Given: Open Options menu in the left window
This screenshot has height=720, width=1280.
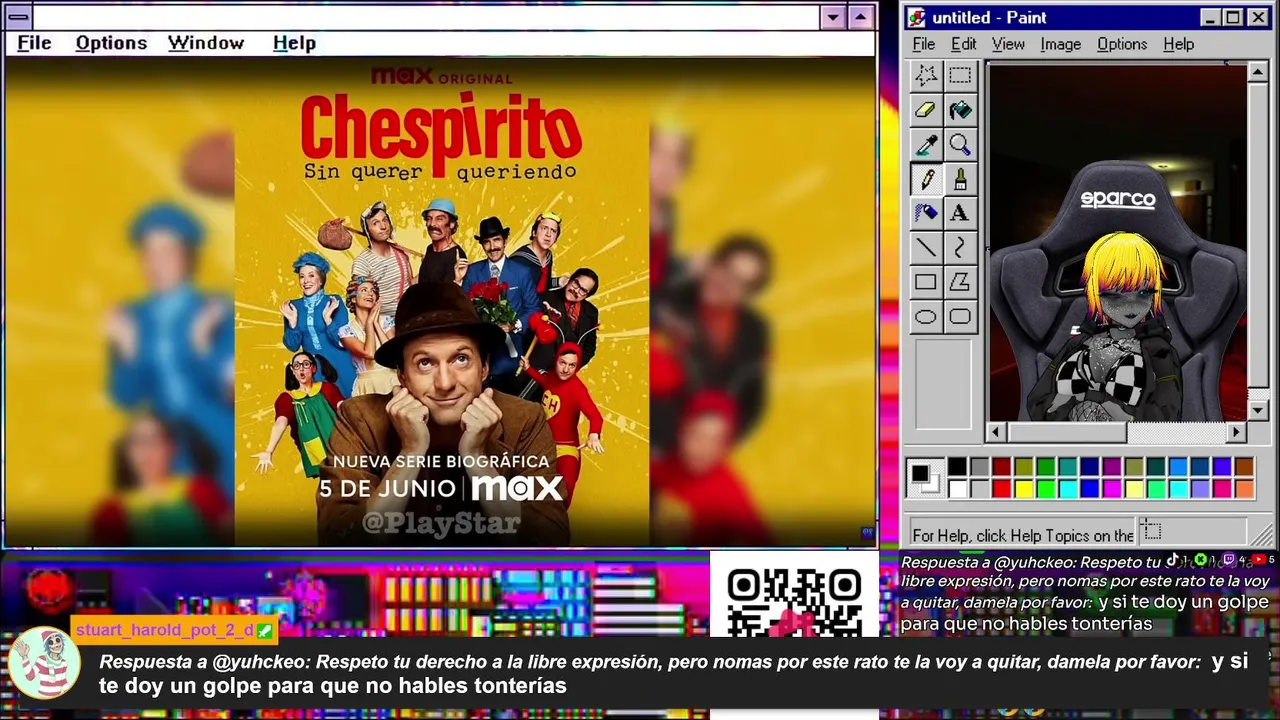Looking at the screenshot, I should tap(111, 43).
